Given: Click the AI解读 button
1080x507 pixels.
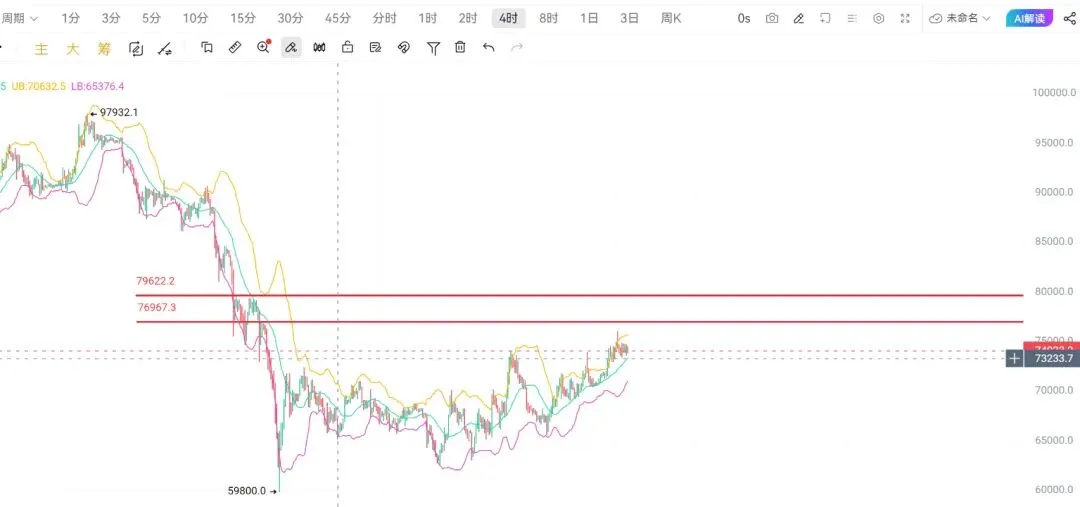Looking at the screenshot, I should (1029, 19).
